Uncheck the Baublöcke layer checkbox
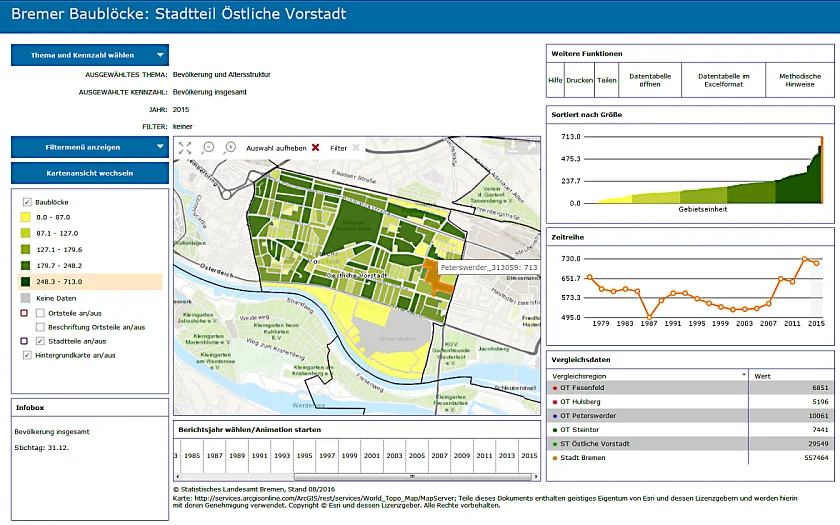The height and width of the screenshot is (525, 840). [x=27, y=202]
